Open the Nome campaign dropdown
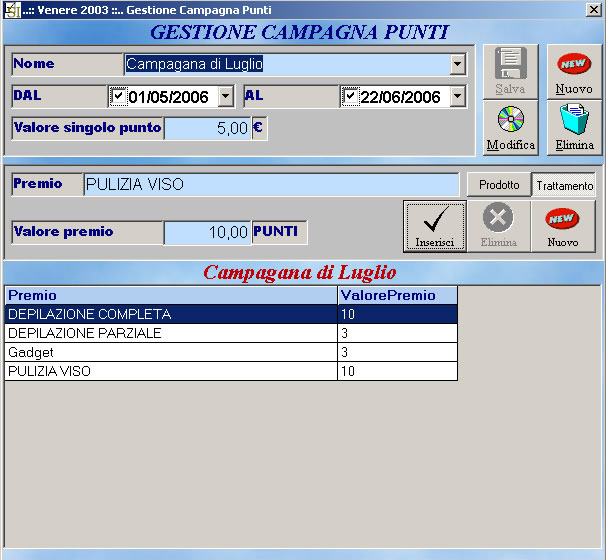The image size is (606, 560). point(458,64)
